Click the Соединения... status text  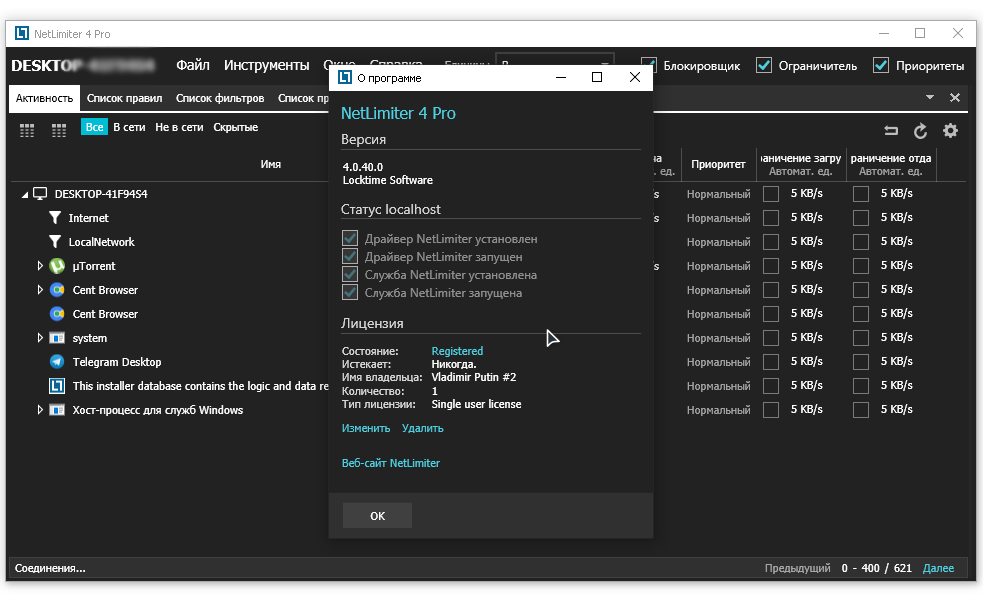pos(50,569)
